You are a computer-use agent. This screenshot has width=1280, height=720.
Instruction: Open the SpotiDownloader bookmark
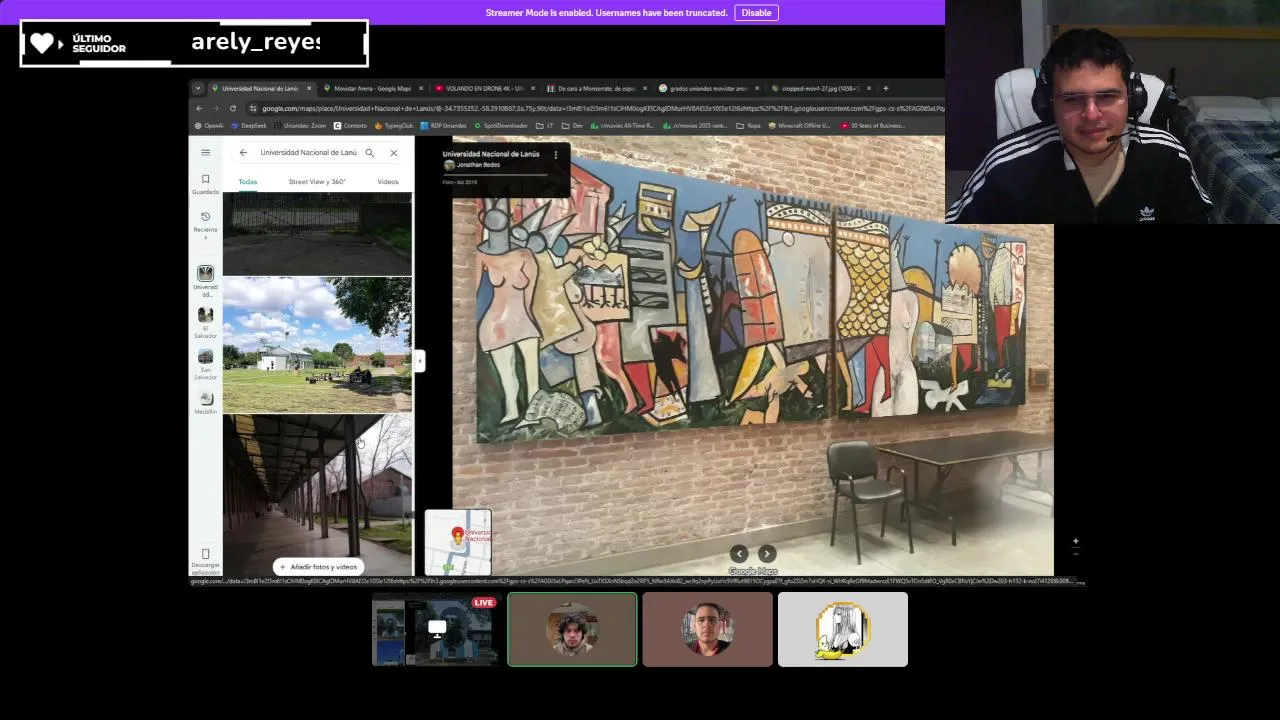(501, 126)
